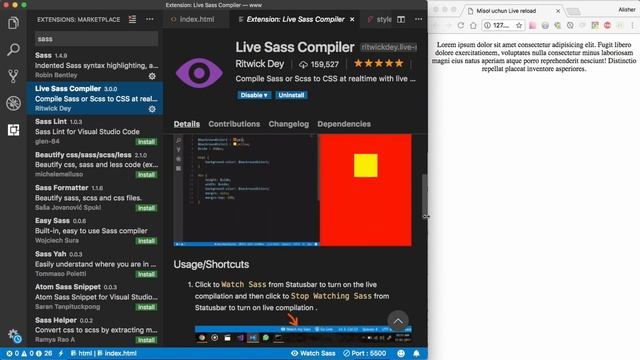This screenshot has height=360, width=640.
Task: Select the Extensions view icon
Action: coord(13,130)
